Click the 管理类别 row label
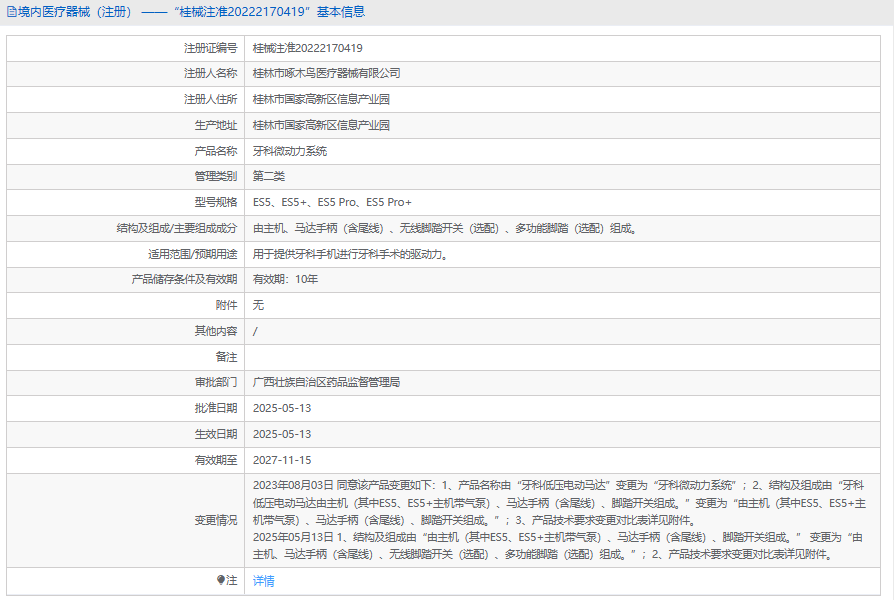 click(215, 176)
